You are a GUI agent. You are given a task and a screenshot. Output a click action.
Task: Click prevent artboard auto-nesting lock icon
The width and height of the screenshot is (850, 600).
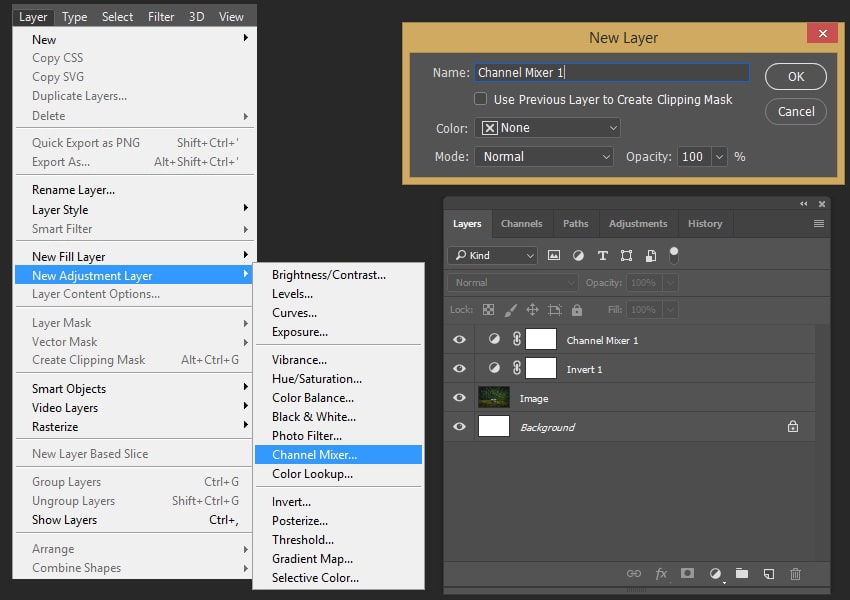click(555, 309)
